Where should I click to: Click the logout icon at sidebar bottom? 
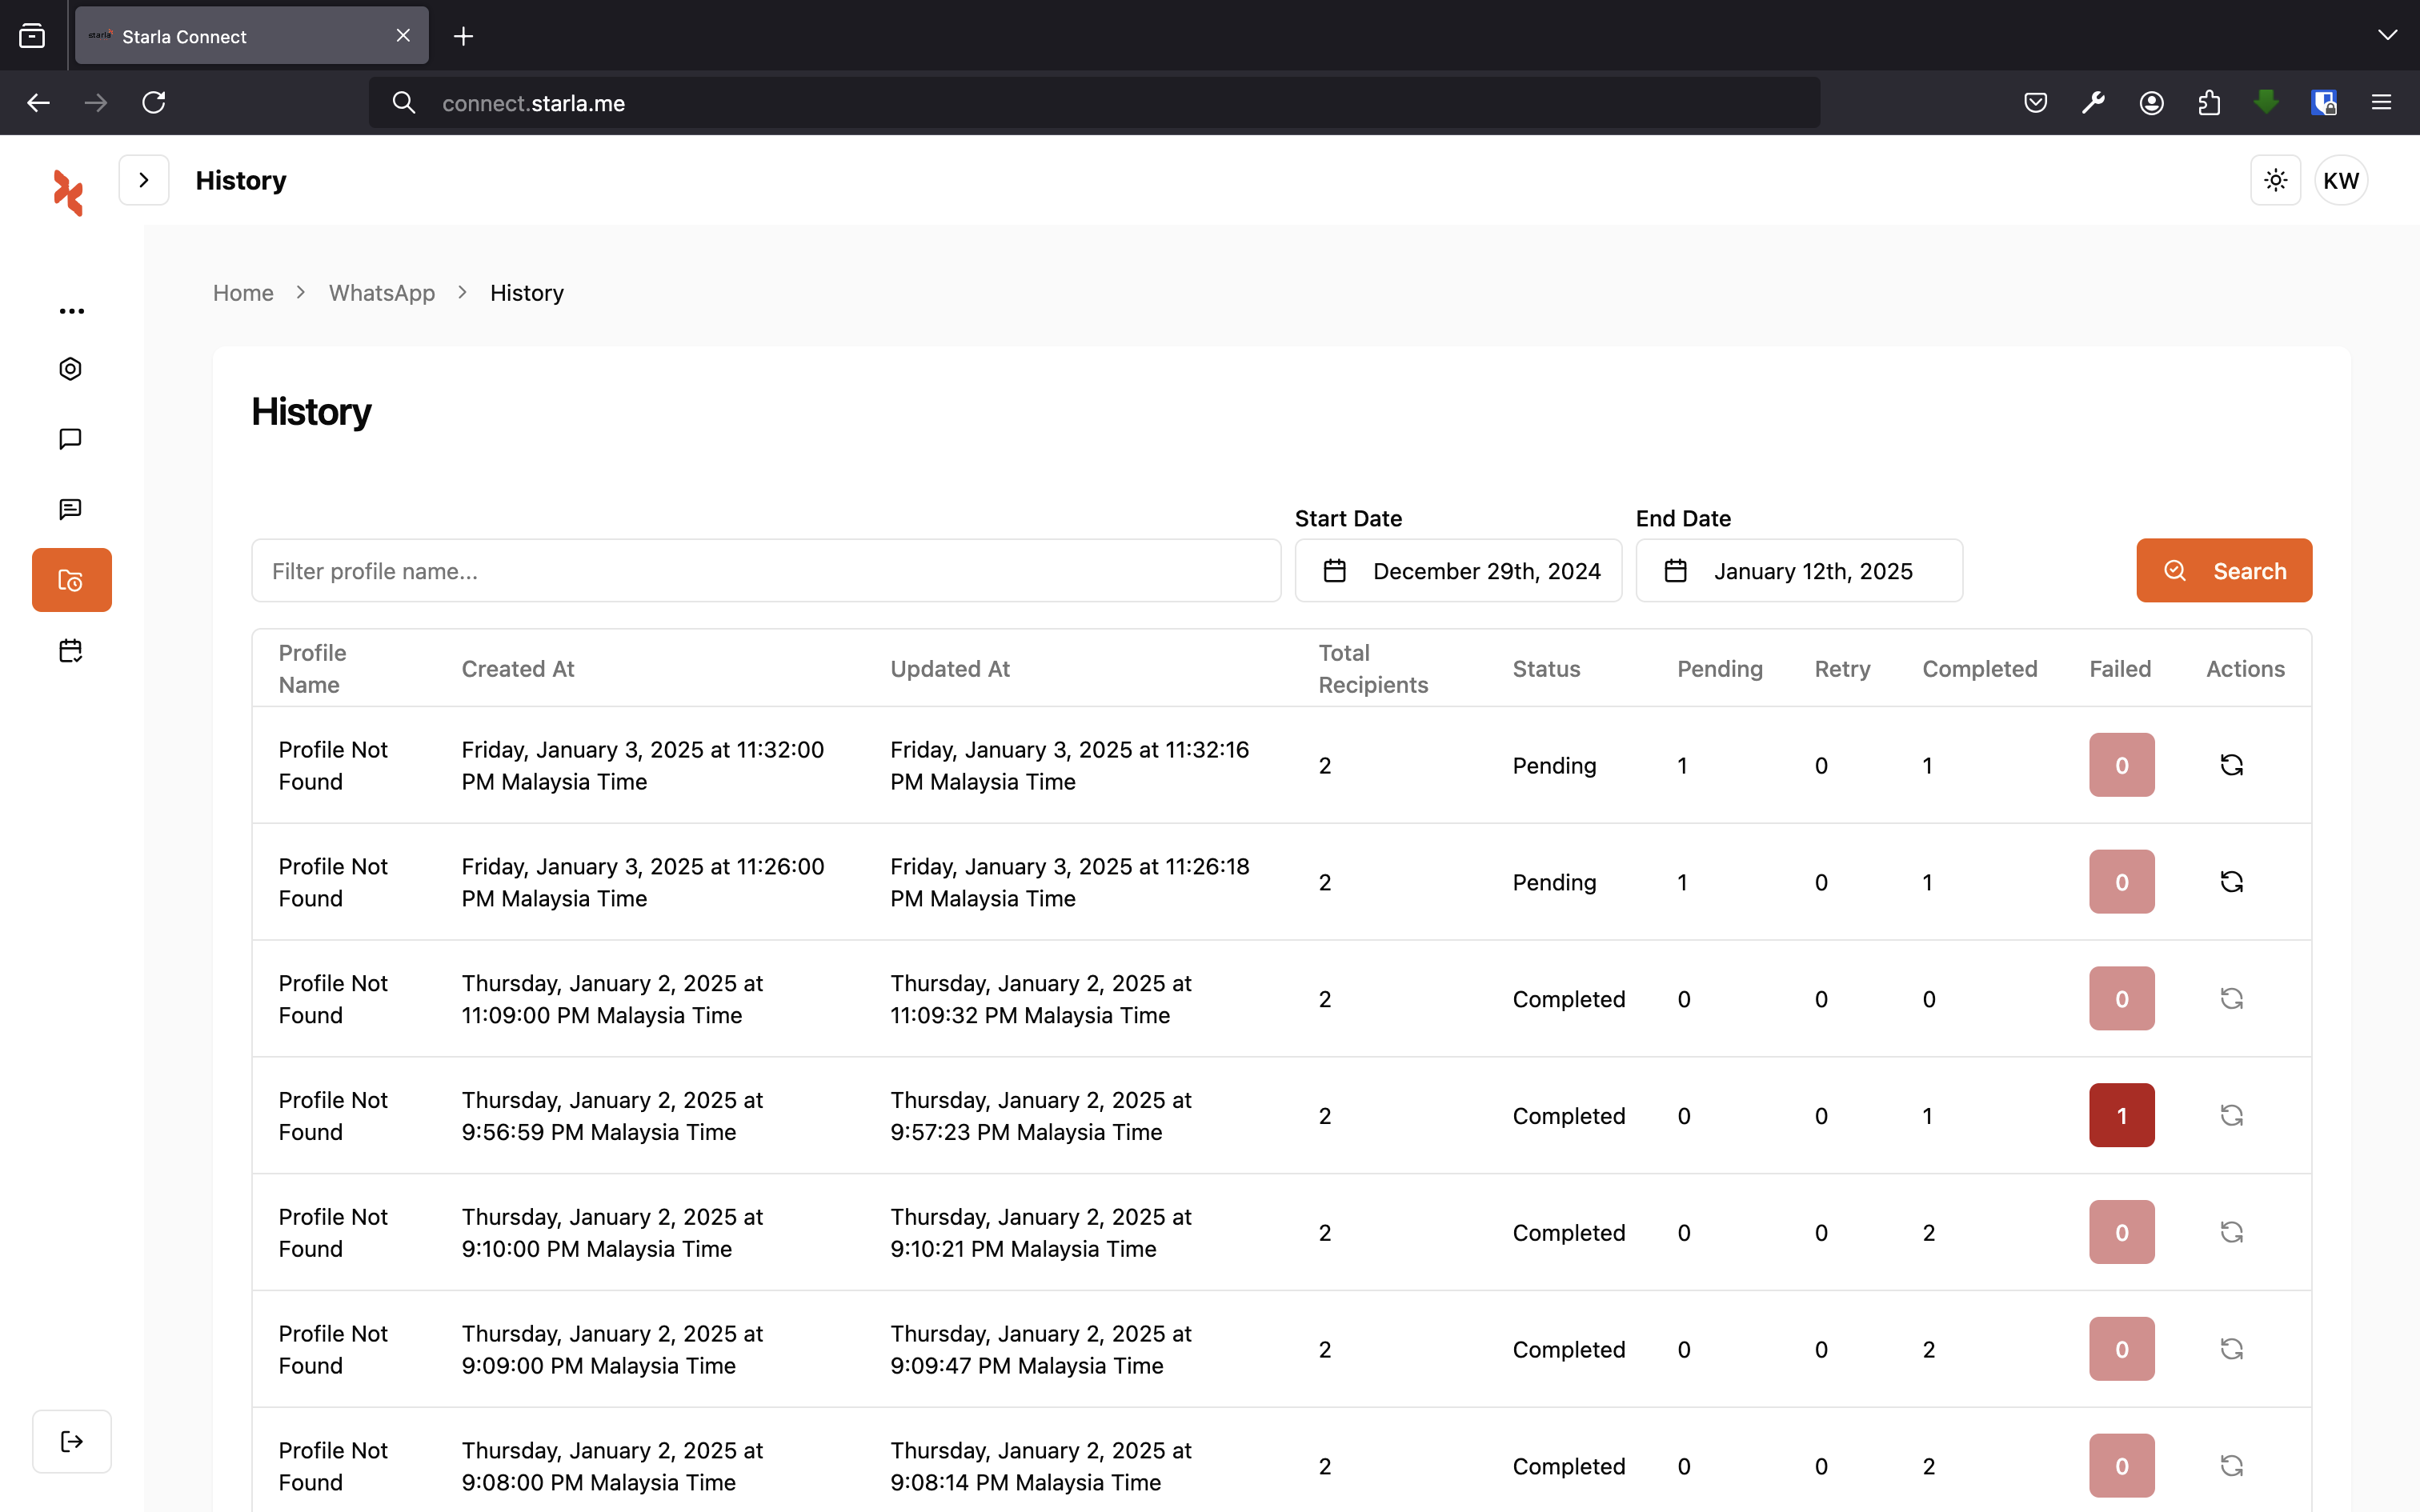coord(71,1441)
